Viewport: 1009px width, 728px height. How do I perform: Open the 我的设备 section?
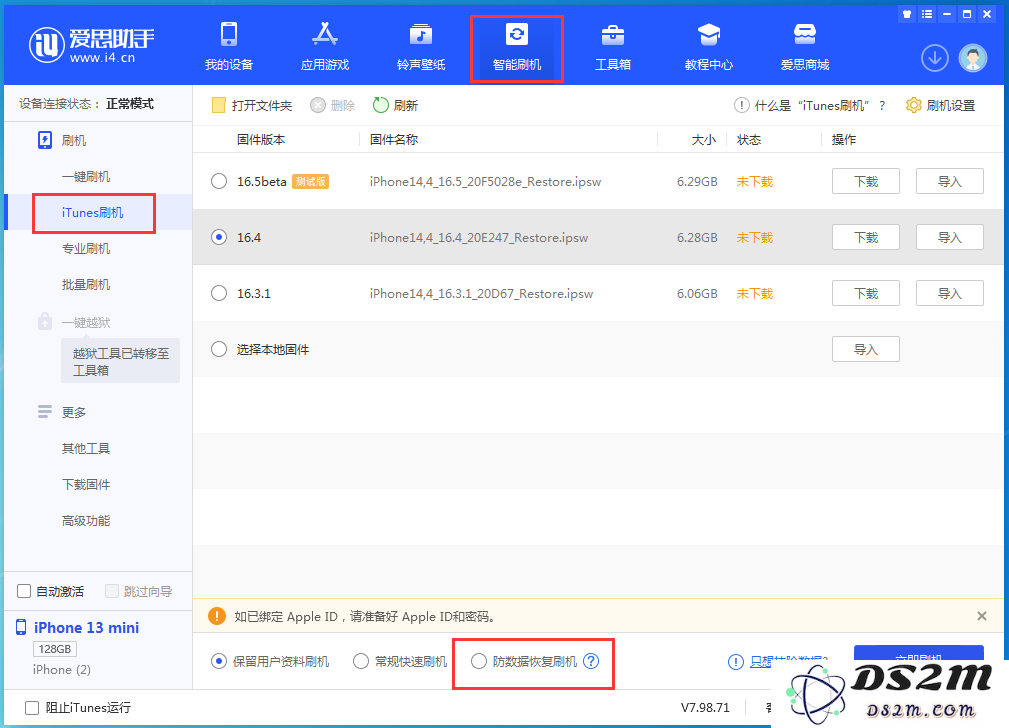pos(228,46)
